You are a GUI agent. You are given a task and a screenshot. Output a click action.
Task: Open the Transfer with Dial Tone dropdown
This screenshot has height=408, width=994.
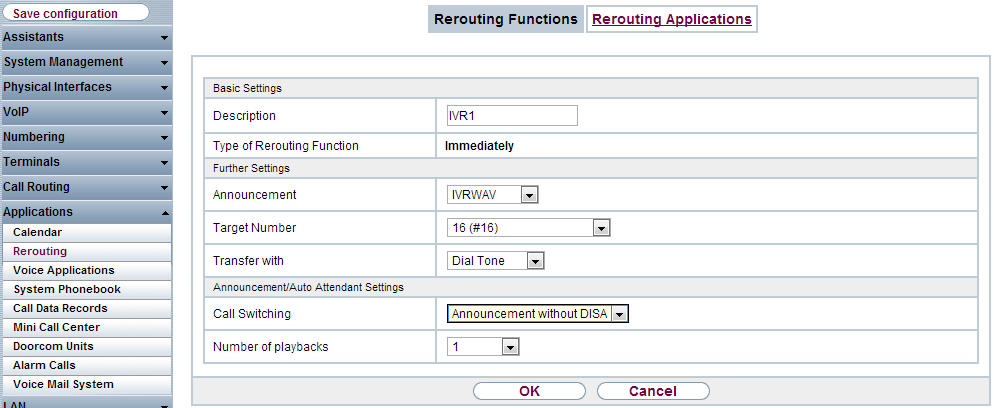[x=496, y=261]
